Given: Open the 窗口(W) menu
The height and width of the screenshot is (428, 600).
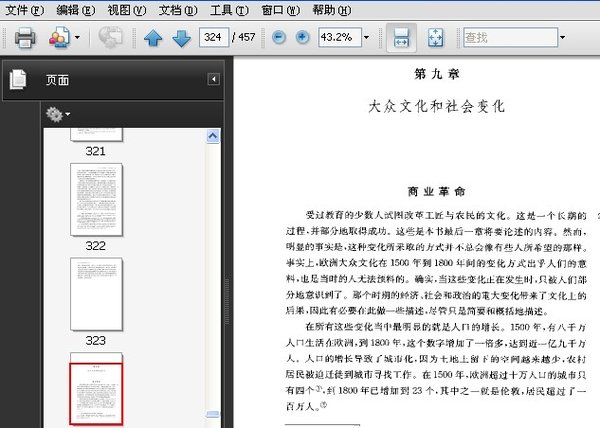Looking at the screenshot, I should (x=280, y=10).
